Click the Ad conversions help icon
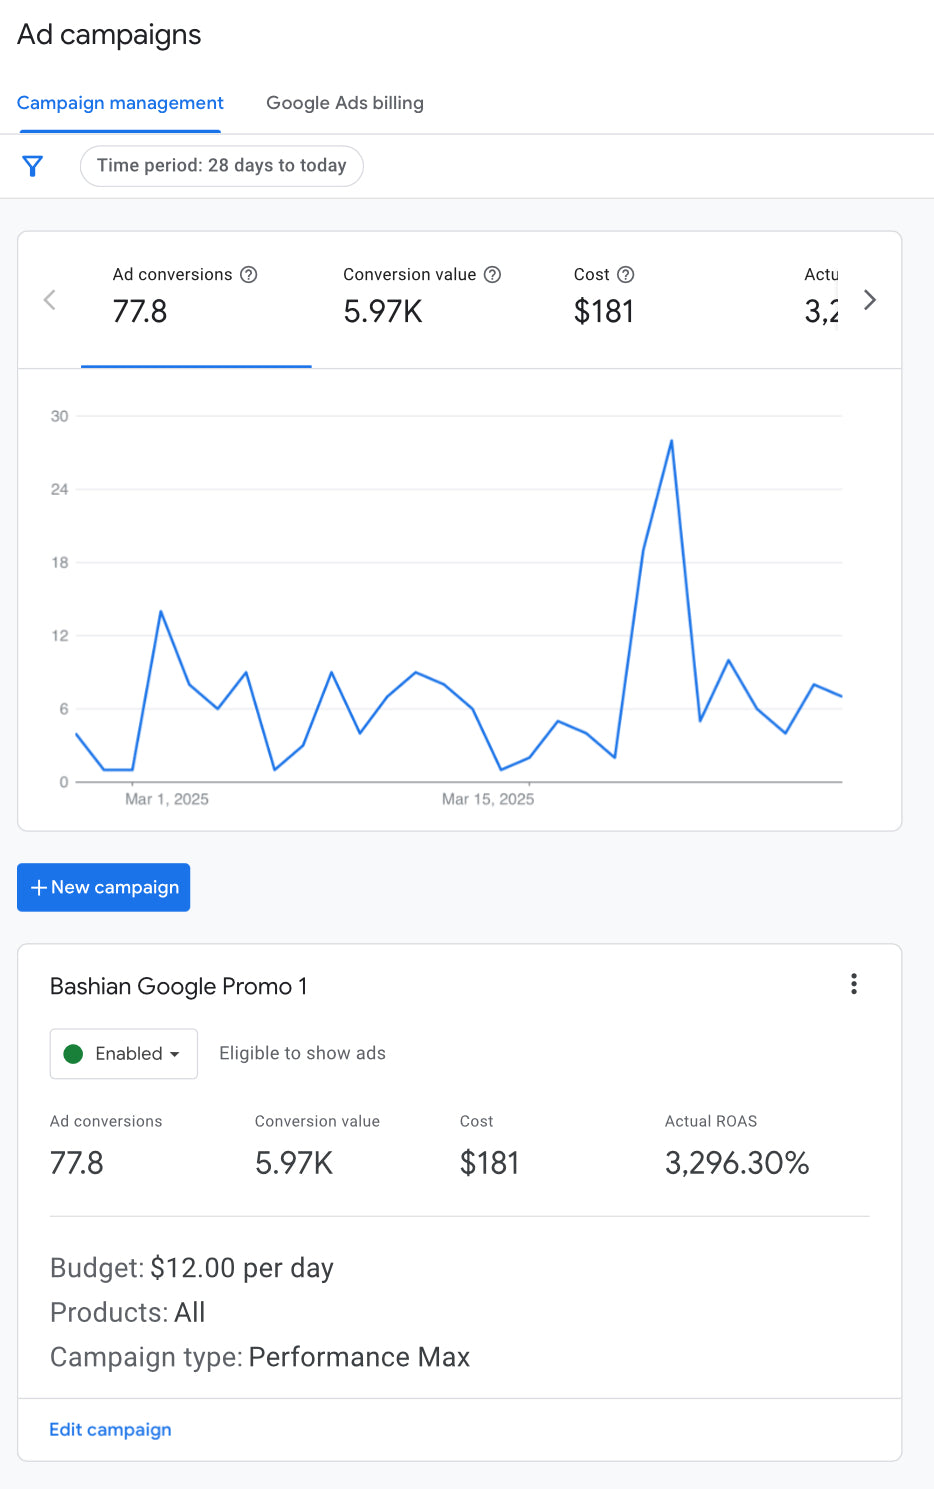The image size is (934, 1489). (250, 274)
